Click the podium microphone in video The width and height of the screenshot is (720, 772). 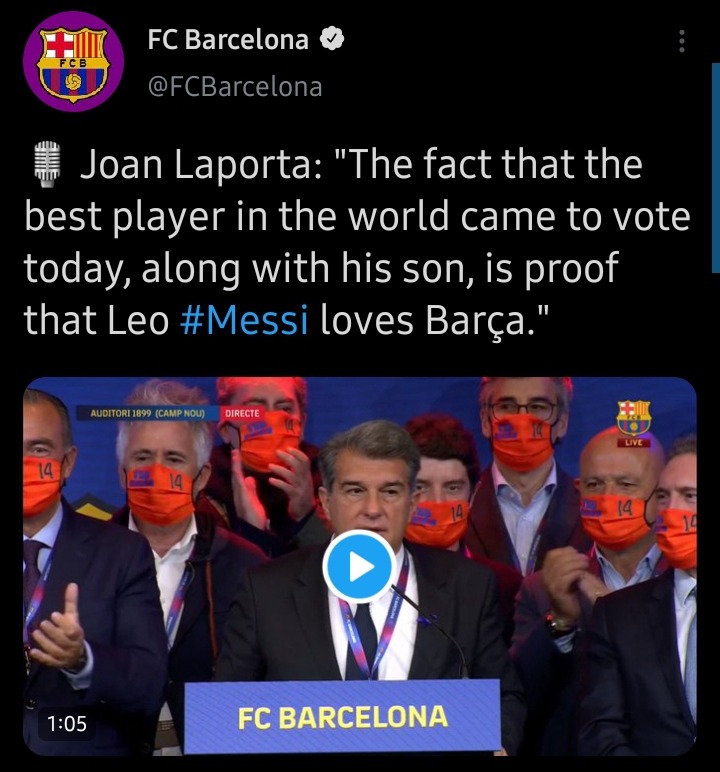[x=428, y=630]
